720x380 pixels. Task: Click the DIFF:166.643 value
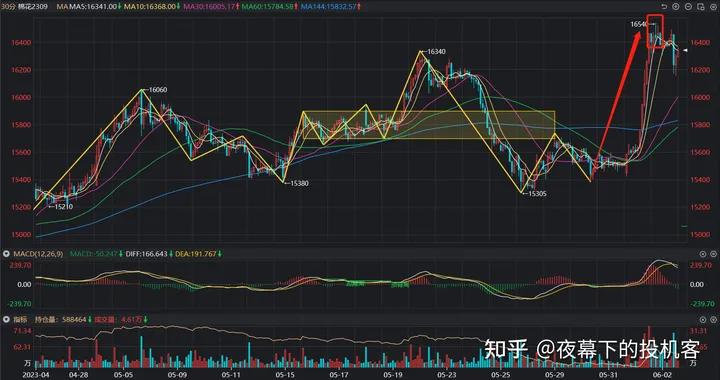pos(147,254)
